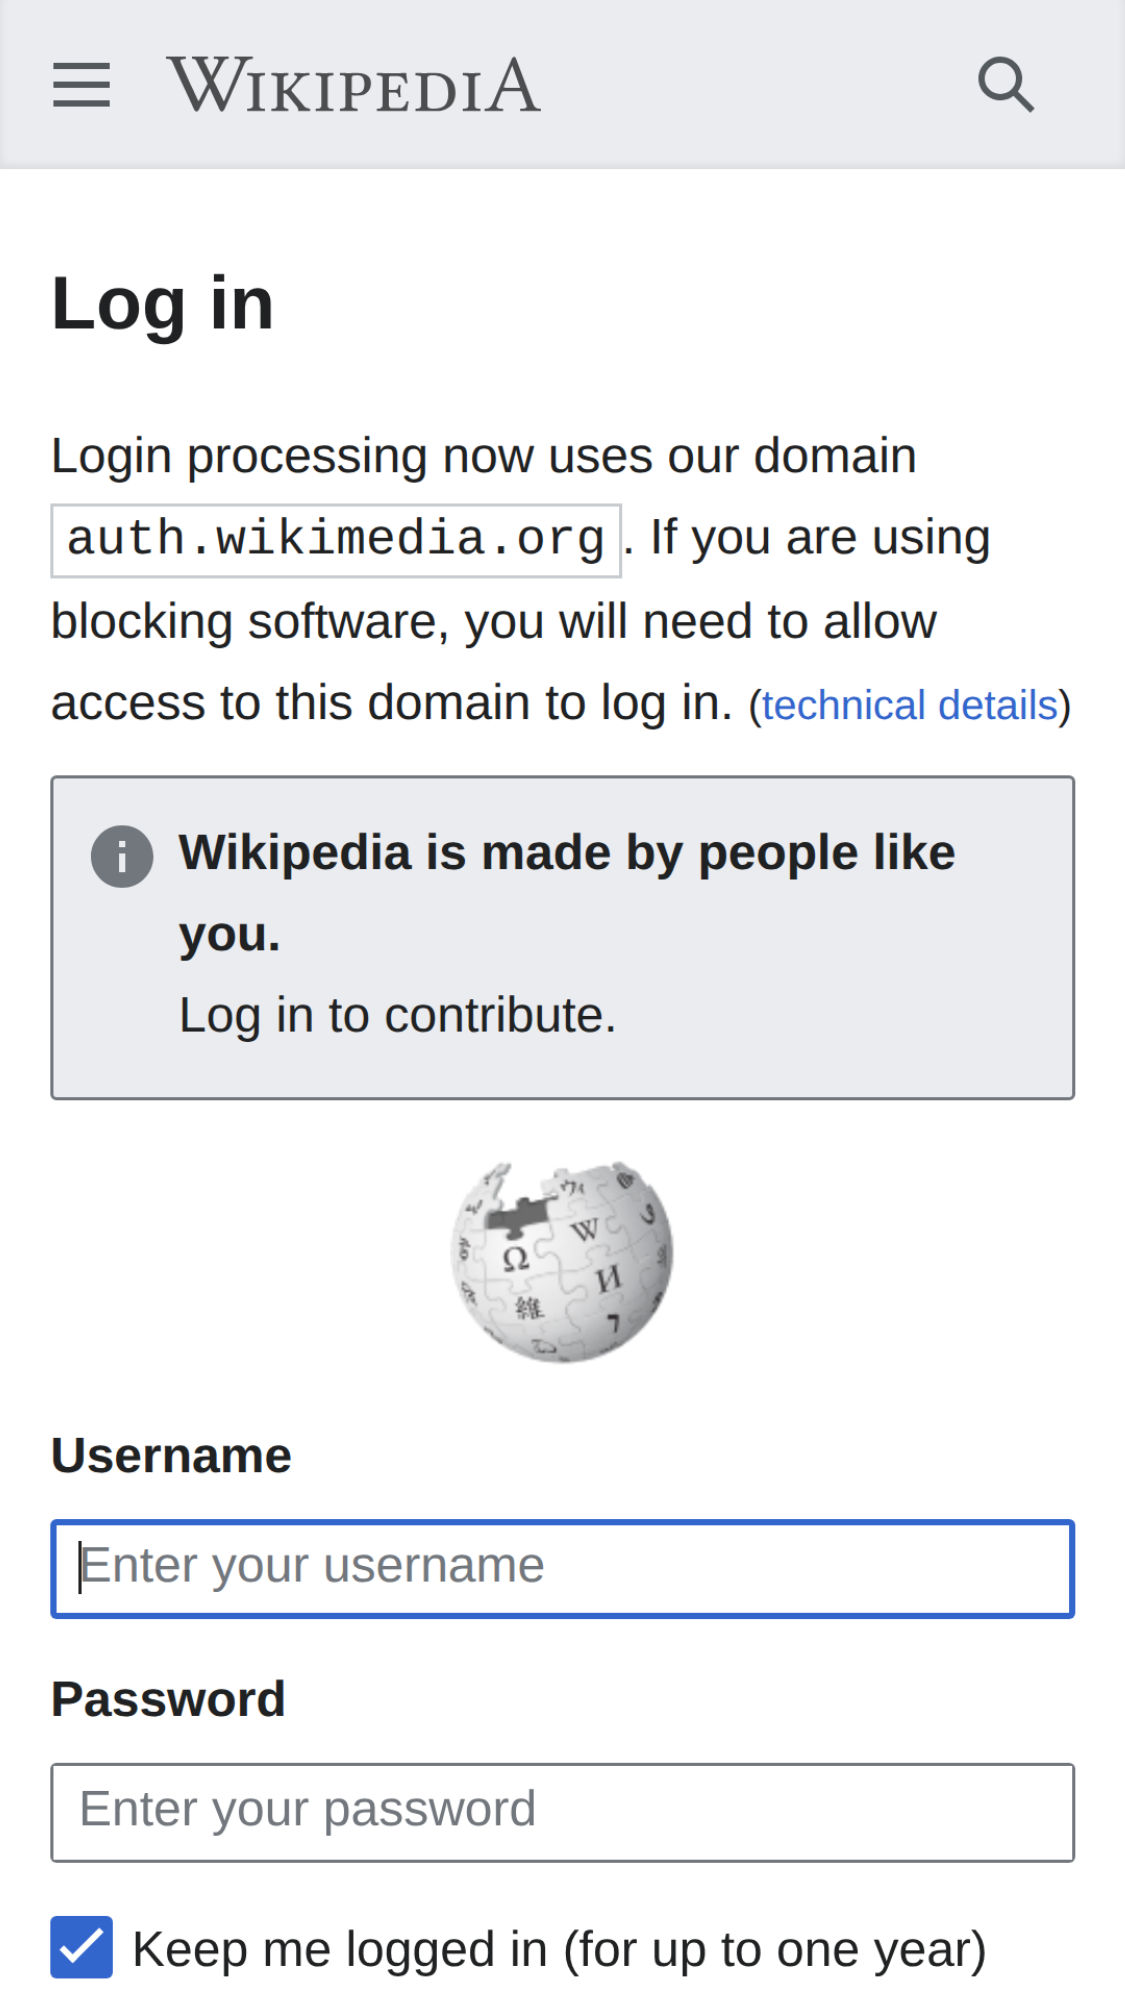Click into the Password input field
The width and height of the screenshot is (1125, 2000).
(562, 1812)
